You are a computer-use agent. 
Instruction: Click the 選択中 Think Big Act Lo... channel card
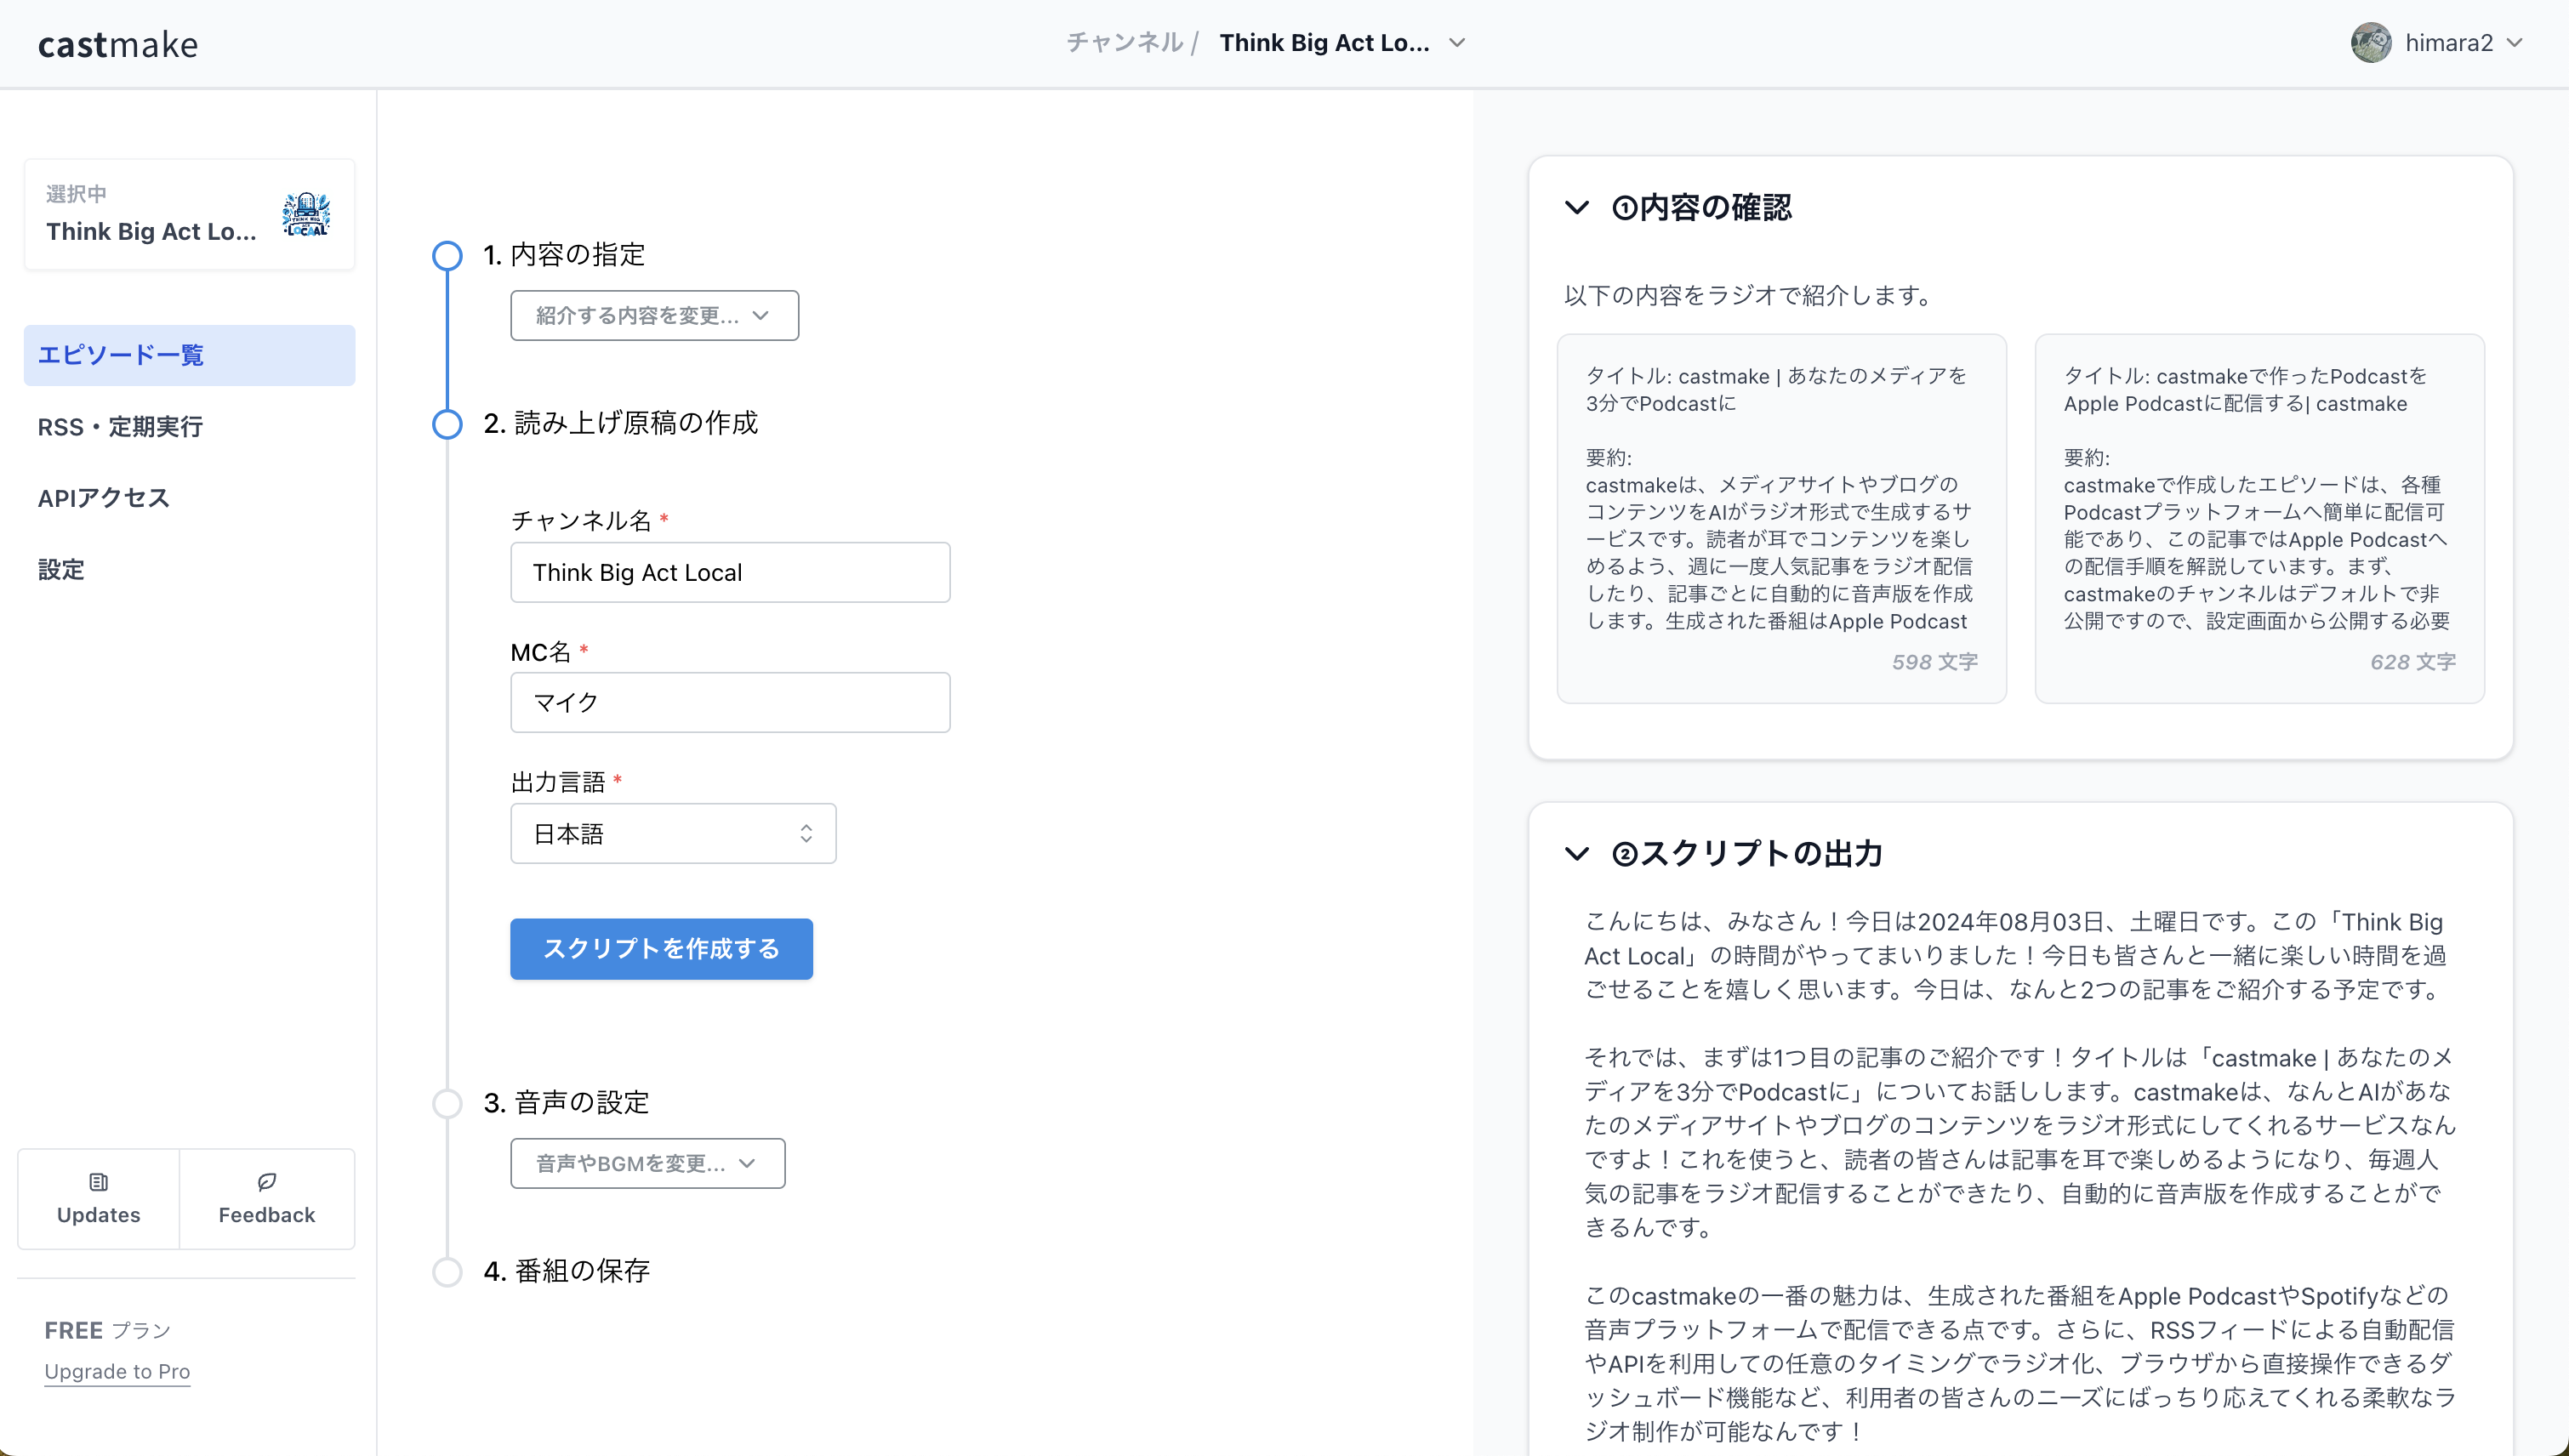(189, 214)
